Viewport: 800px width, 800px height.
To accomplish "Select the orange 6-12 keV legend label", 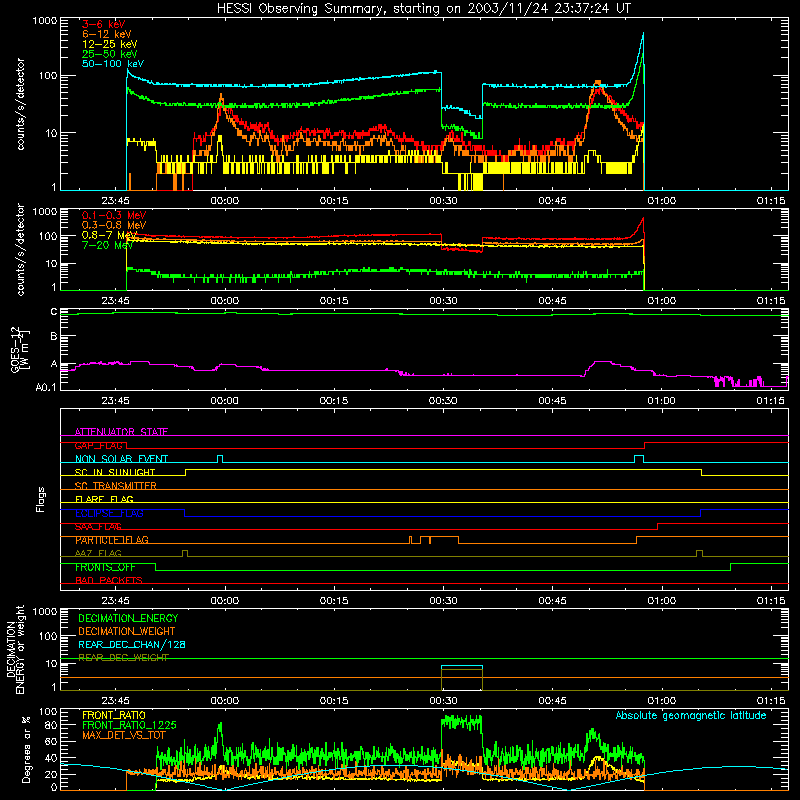I will click(x=106, y=34).
